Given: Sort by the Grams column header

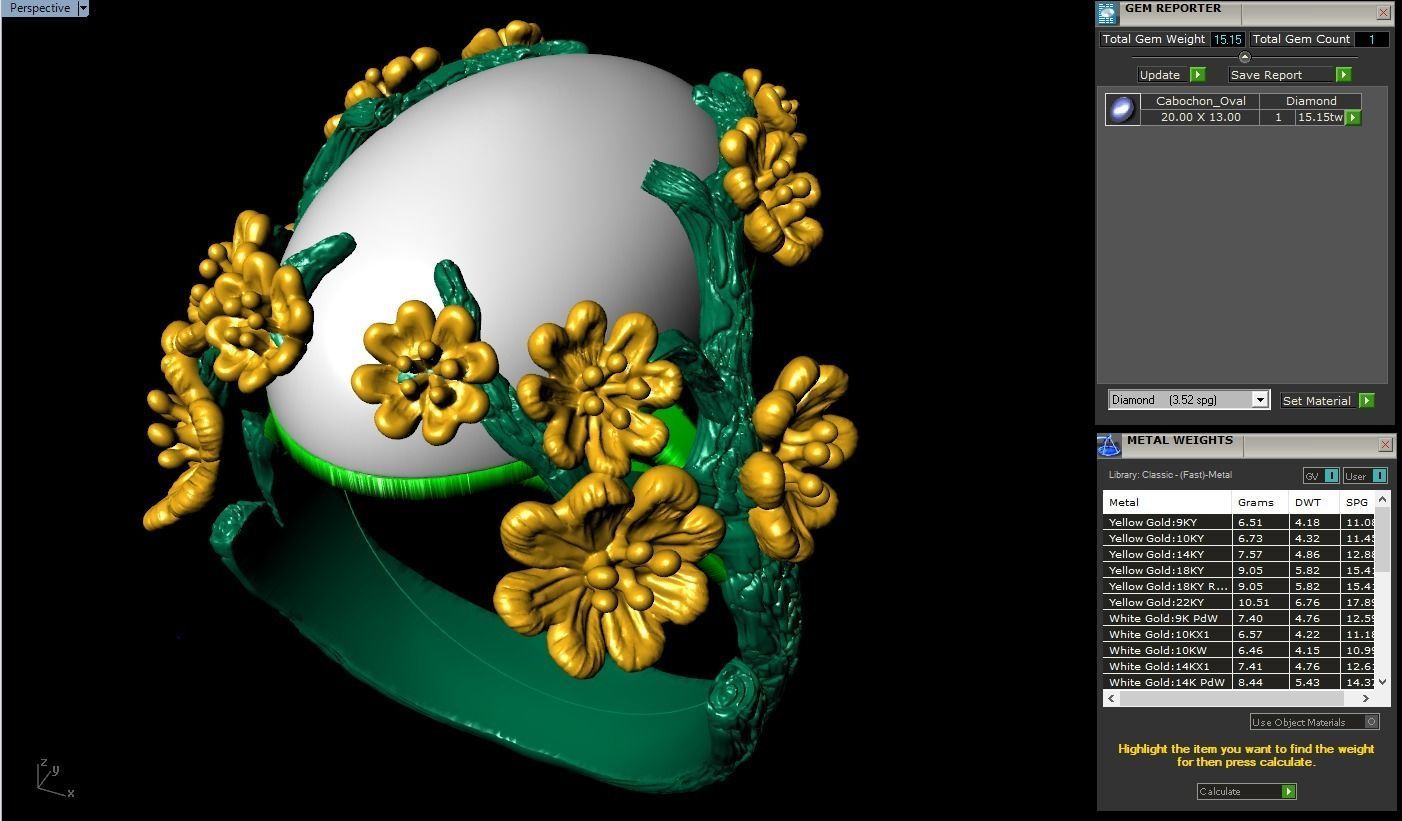Looking at the screenshot, I should [1256, 502].
